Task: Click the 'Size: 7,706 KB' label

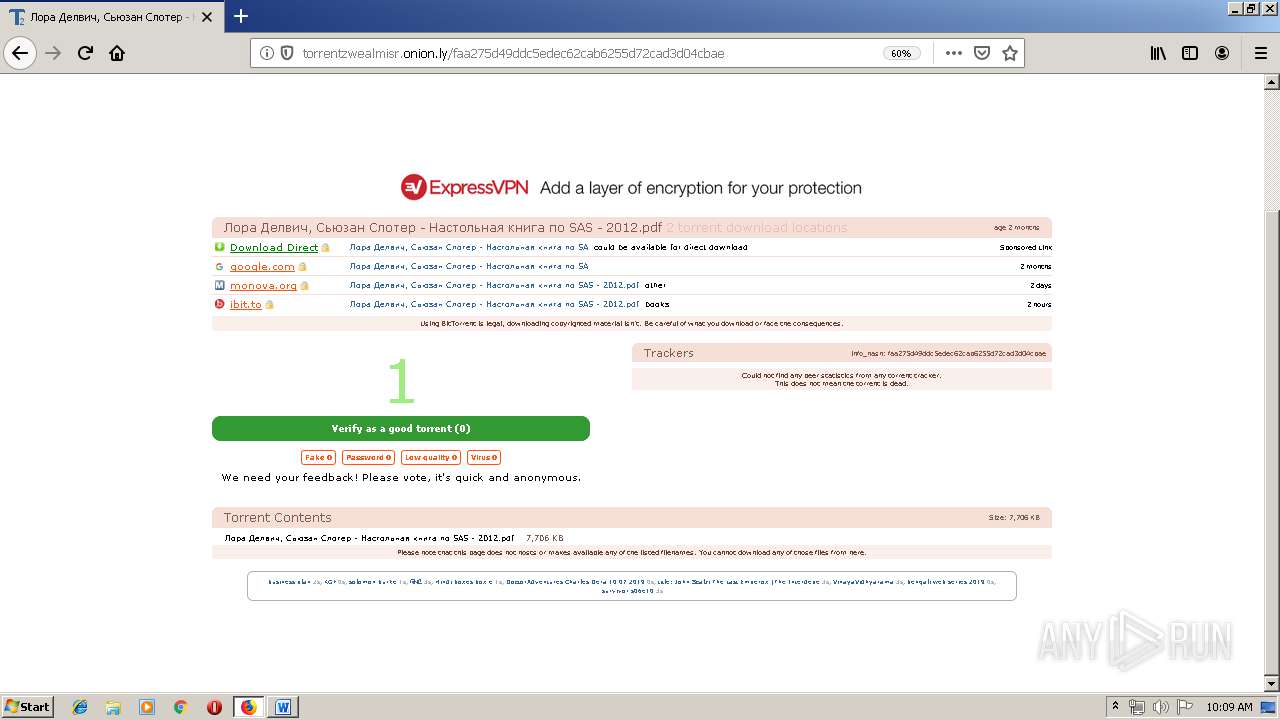Action: (x=1014, y=517)
